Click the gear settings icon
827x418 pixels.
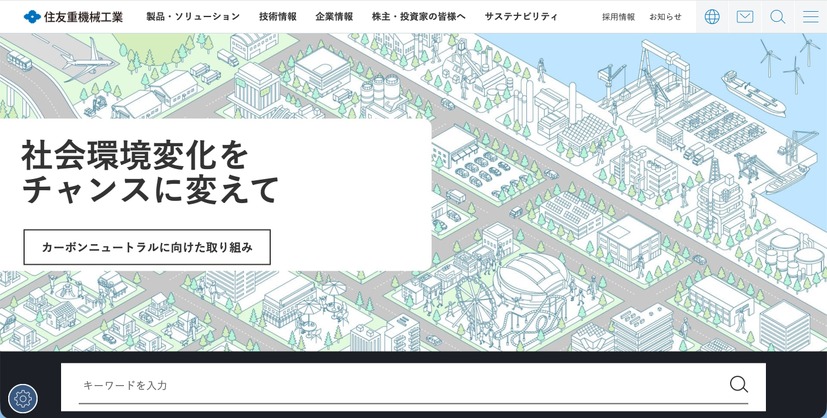[23, 398]
